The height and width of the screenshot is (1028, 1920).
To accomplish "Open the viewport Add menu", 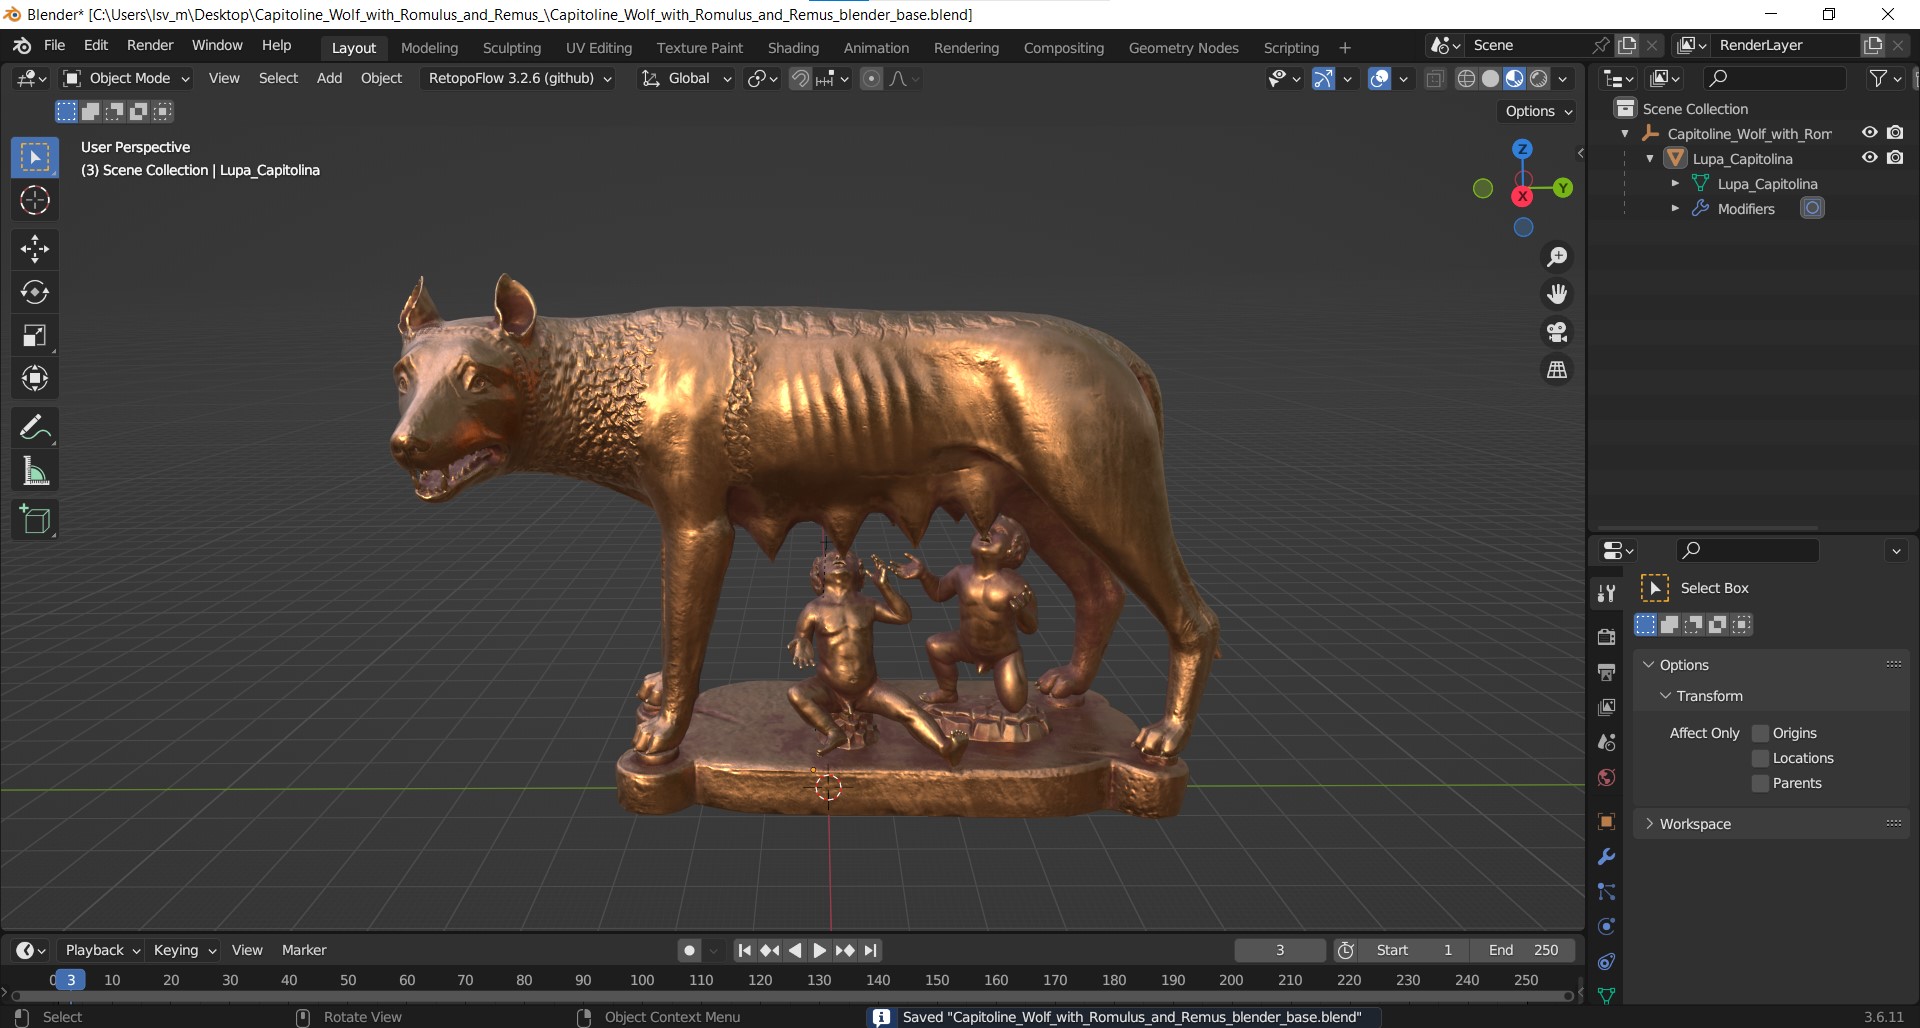I will pyautogui.click(x=329, y=79).
